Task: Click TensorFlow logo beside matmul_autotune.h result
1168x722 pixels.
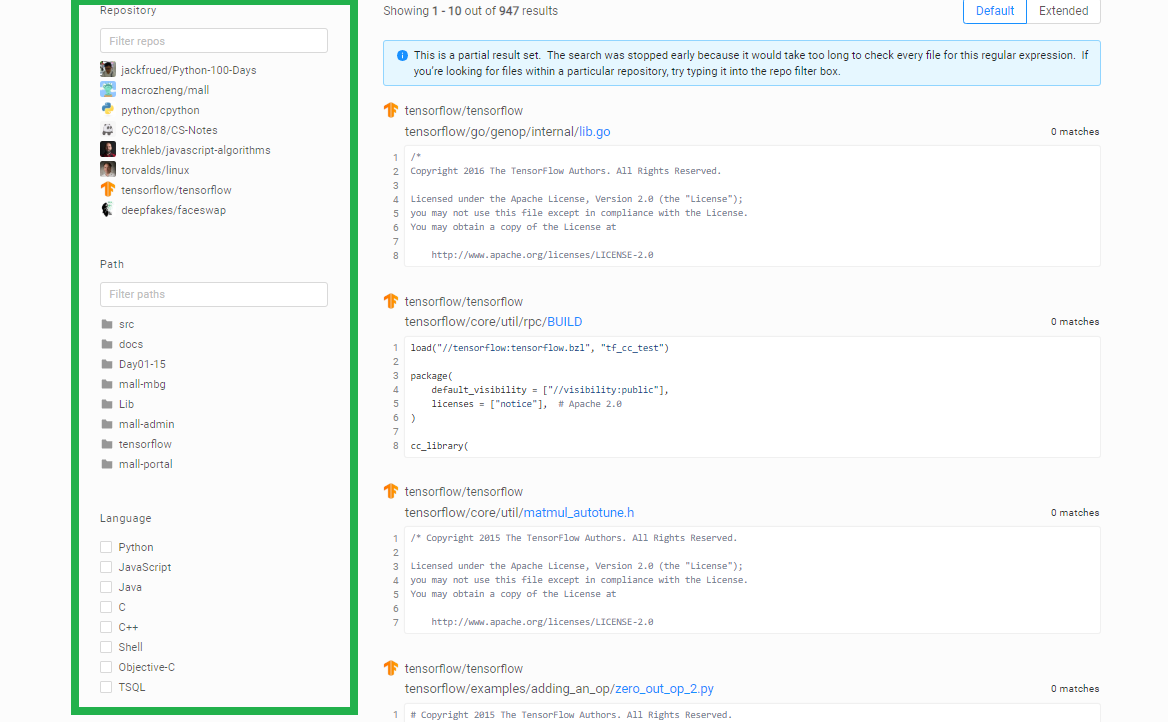Action: (x=391, y=491)
